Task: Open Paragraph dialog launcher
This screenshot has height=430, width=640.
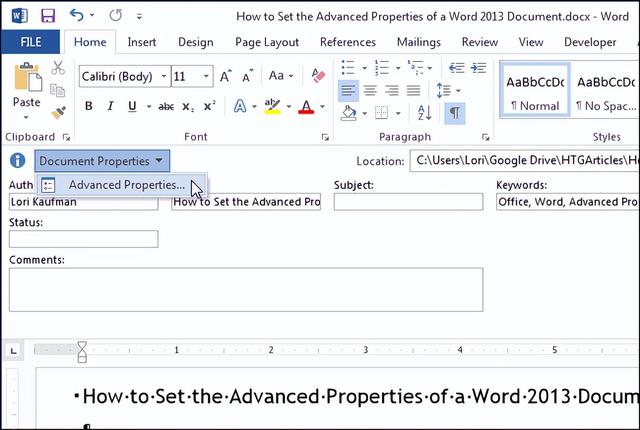Action: (x=485, y=137)
